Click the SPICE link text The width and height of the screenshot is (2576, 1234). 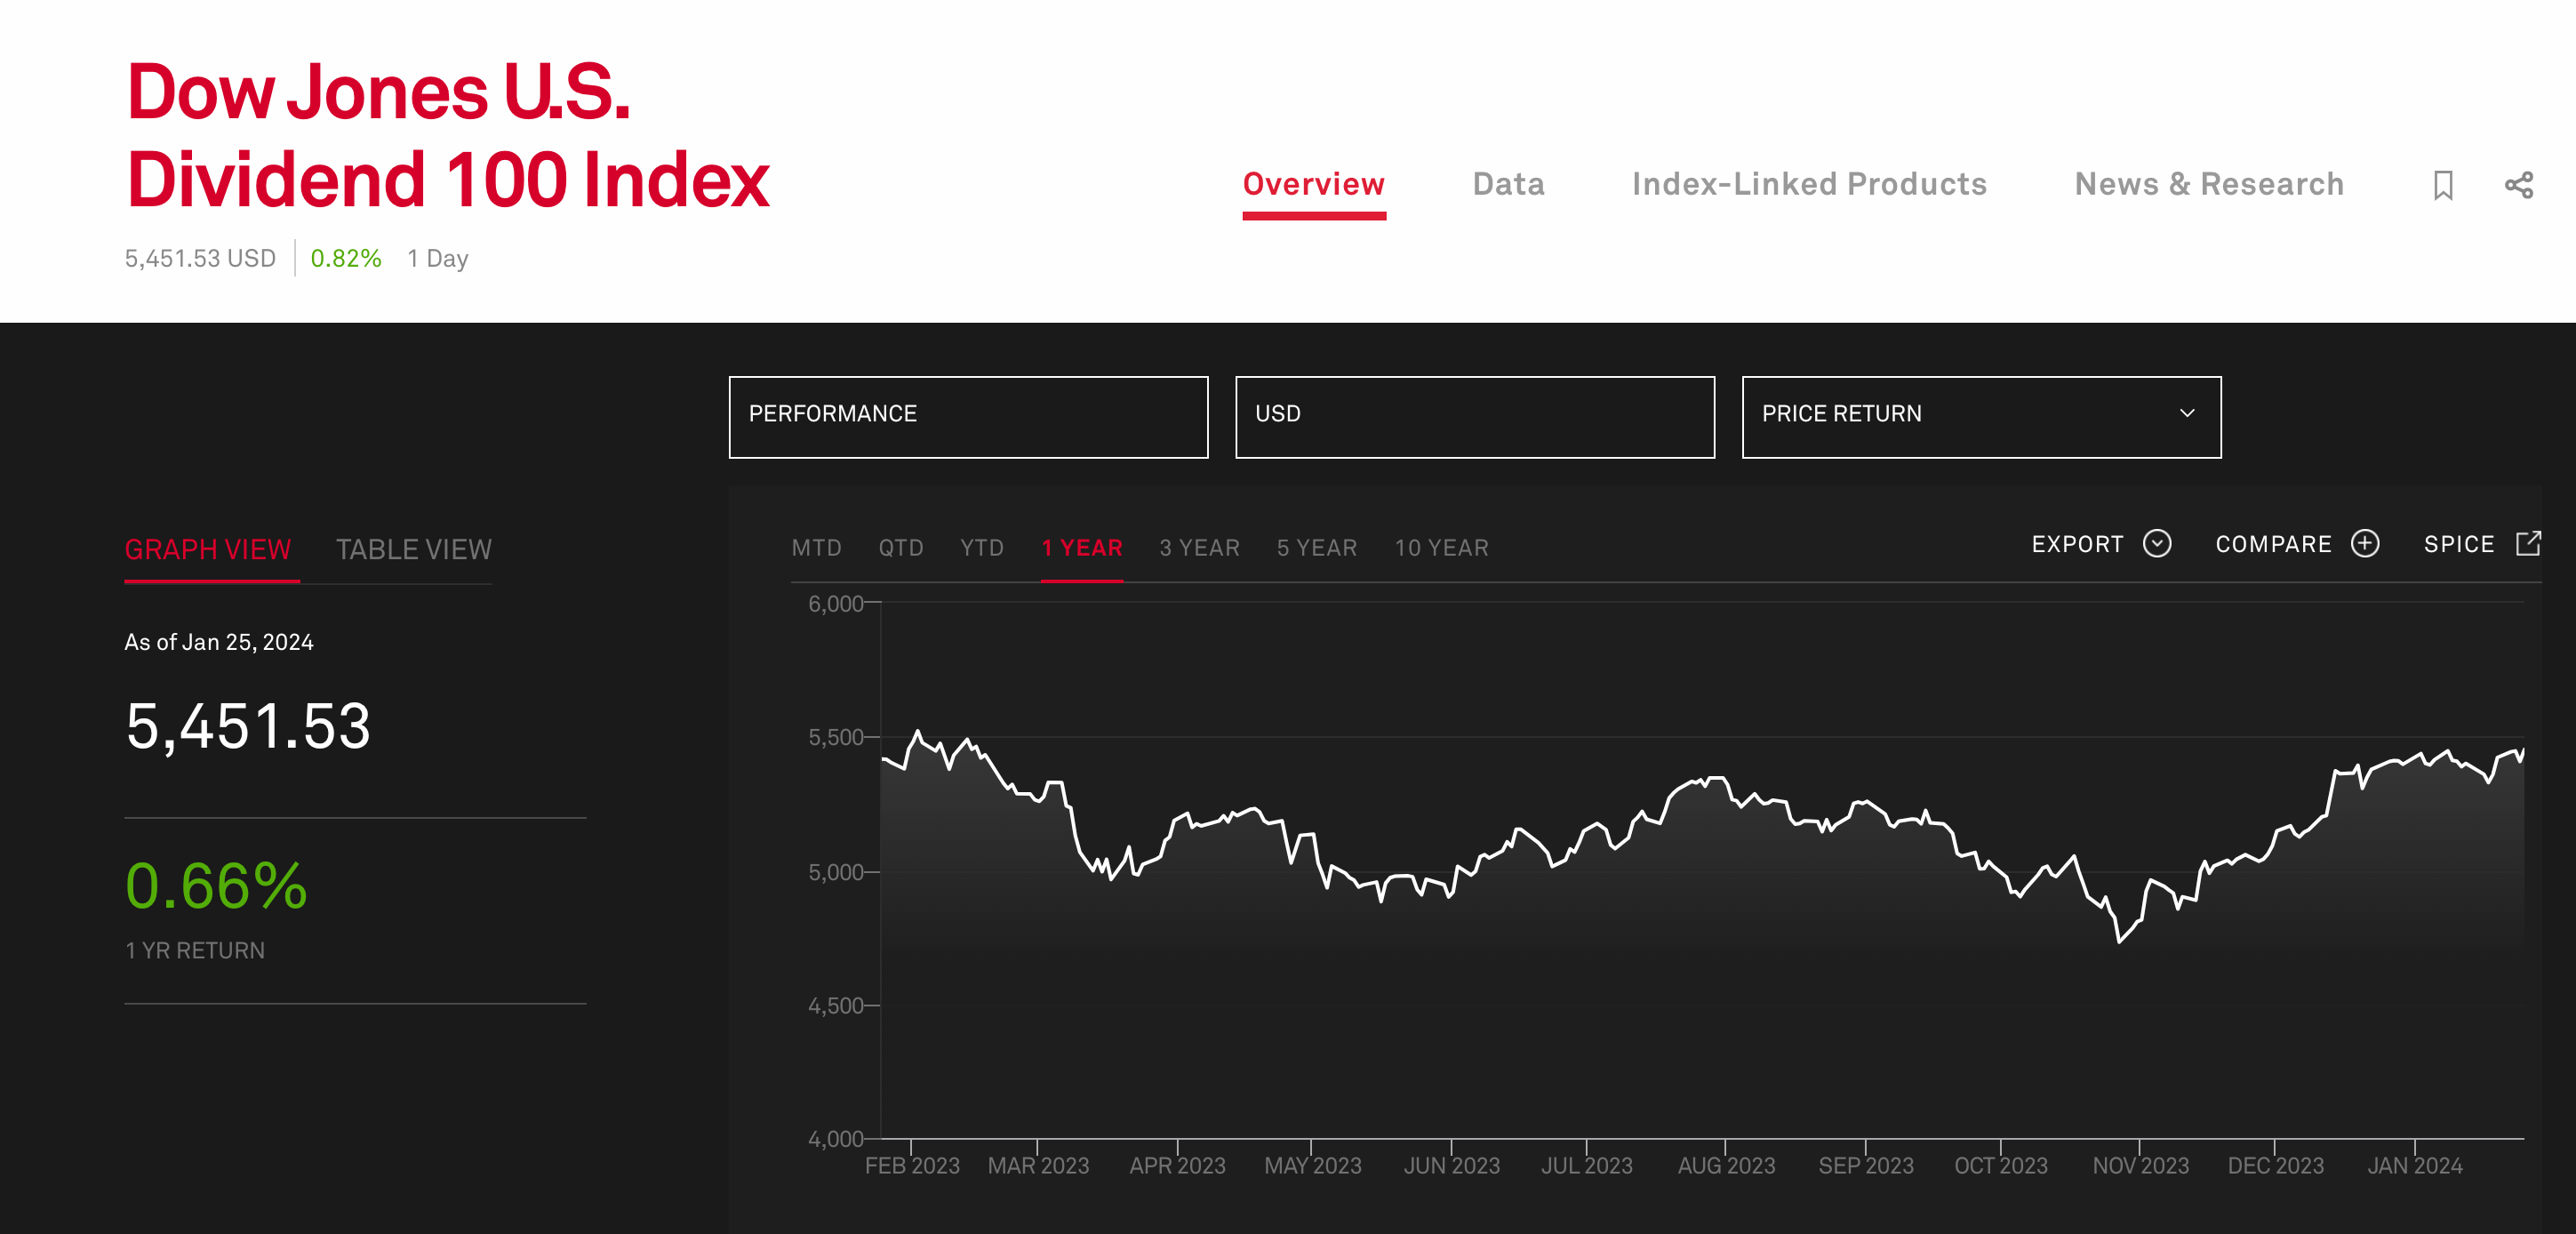2459,544
